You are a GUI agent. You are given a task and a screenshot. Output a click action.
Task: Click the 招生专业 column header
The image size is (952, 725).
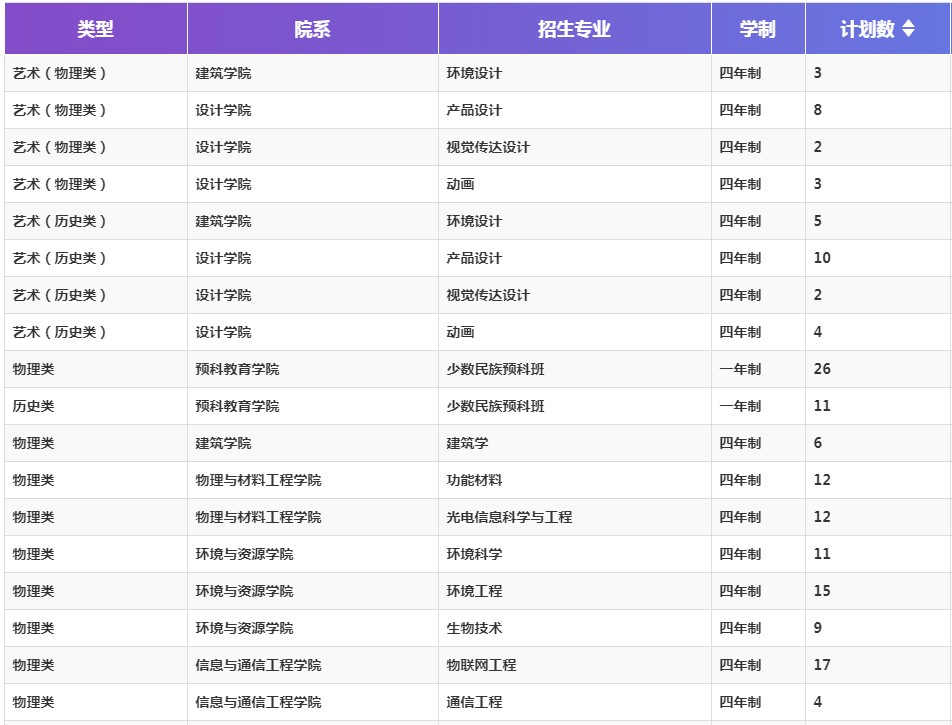tap(574, 29)
